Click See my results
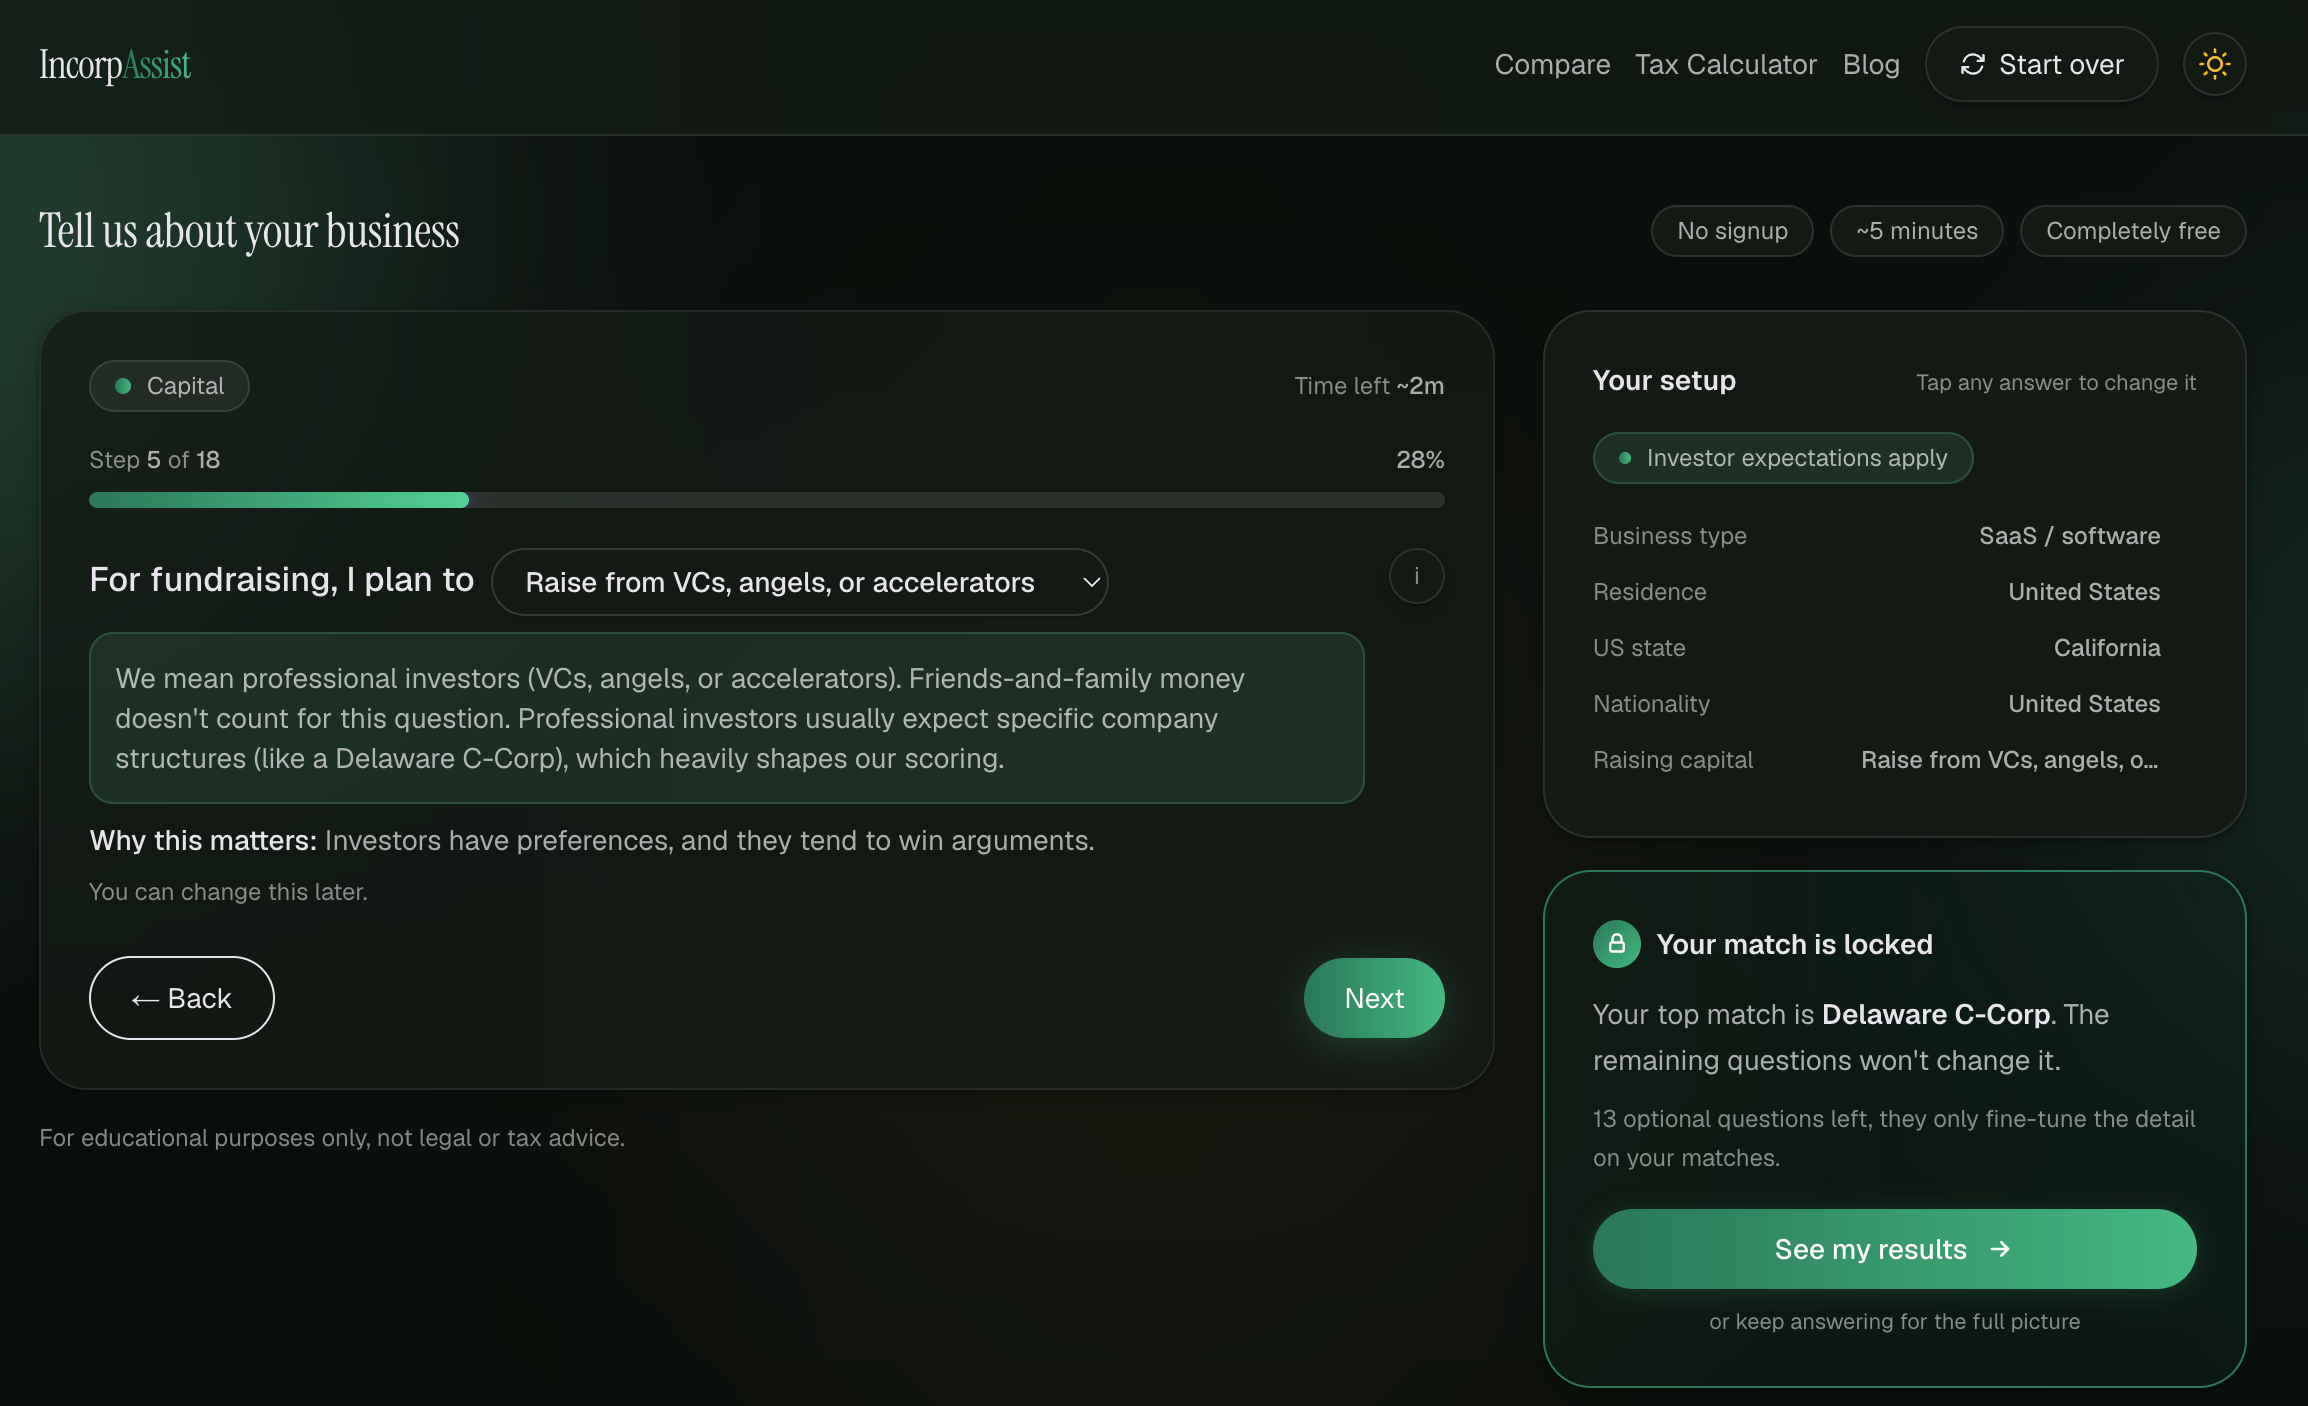The height and width of the screenshot is (1406, 2308). tap(1894, 1249)
